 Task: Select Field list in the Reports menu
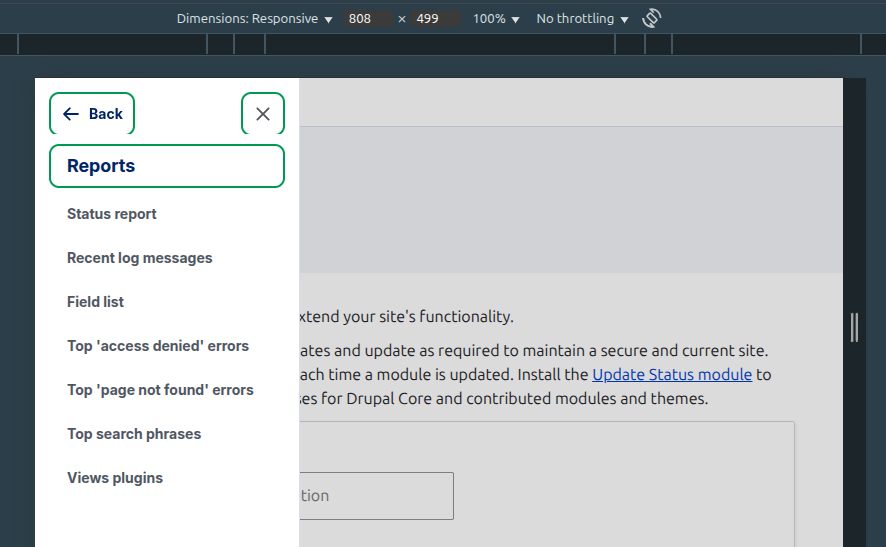[96, 302]
